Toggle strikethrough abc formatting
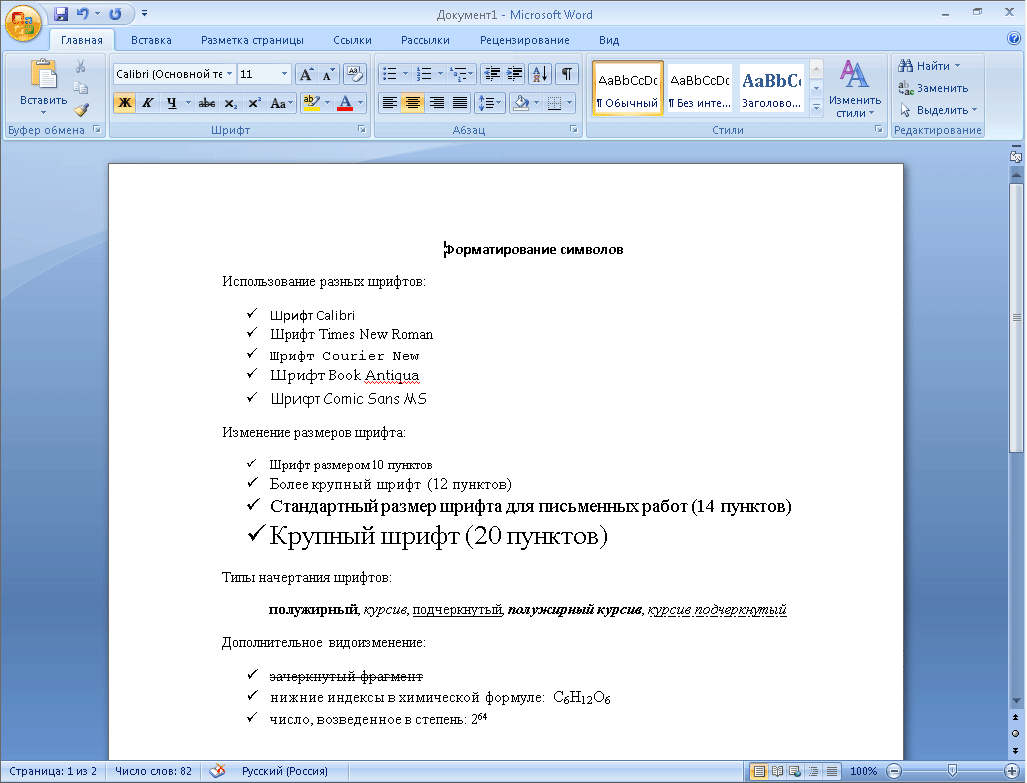Viewport: 1027px width, 783px height. click(207, 103)
